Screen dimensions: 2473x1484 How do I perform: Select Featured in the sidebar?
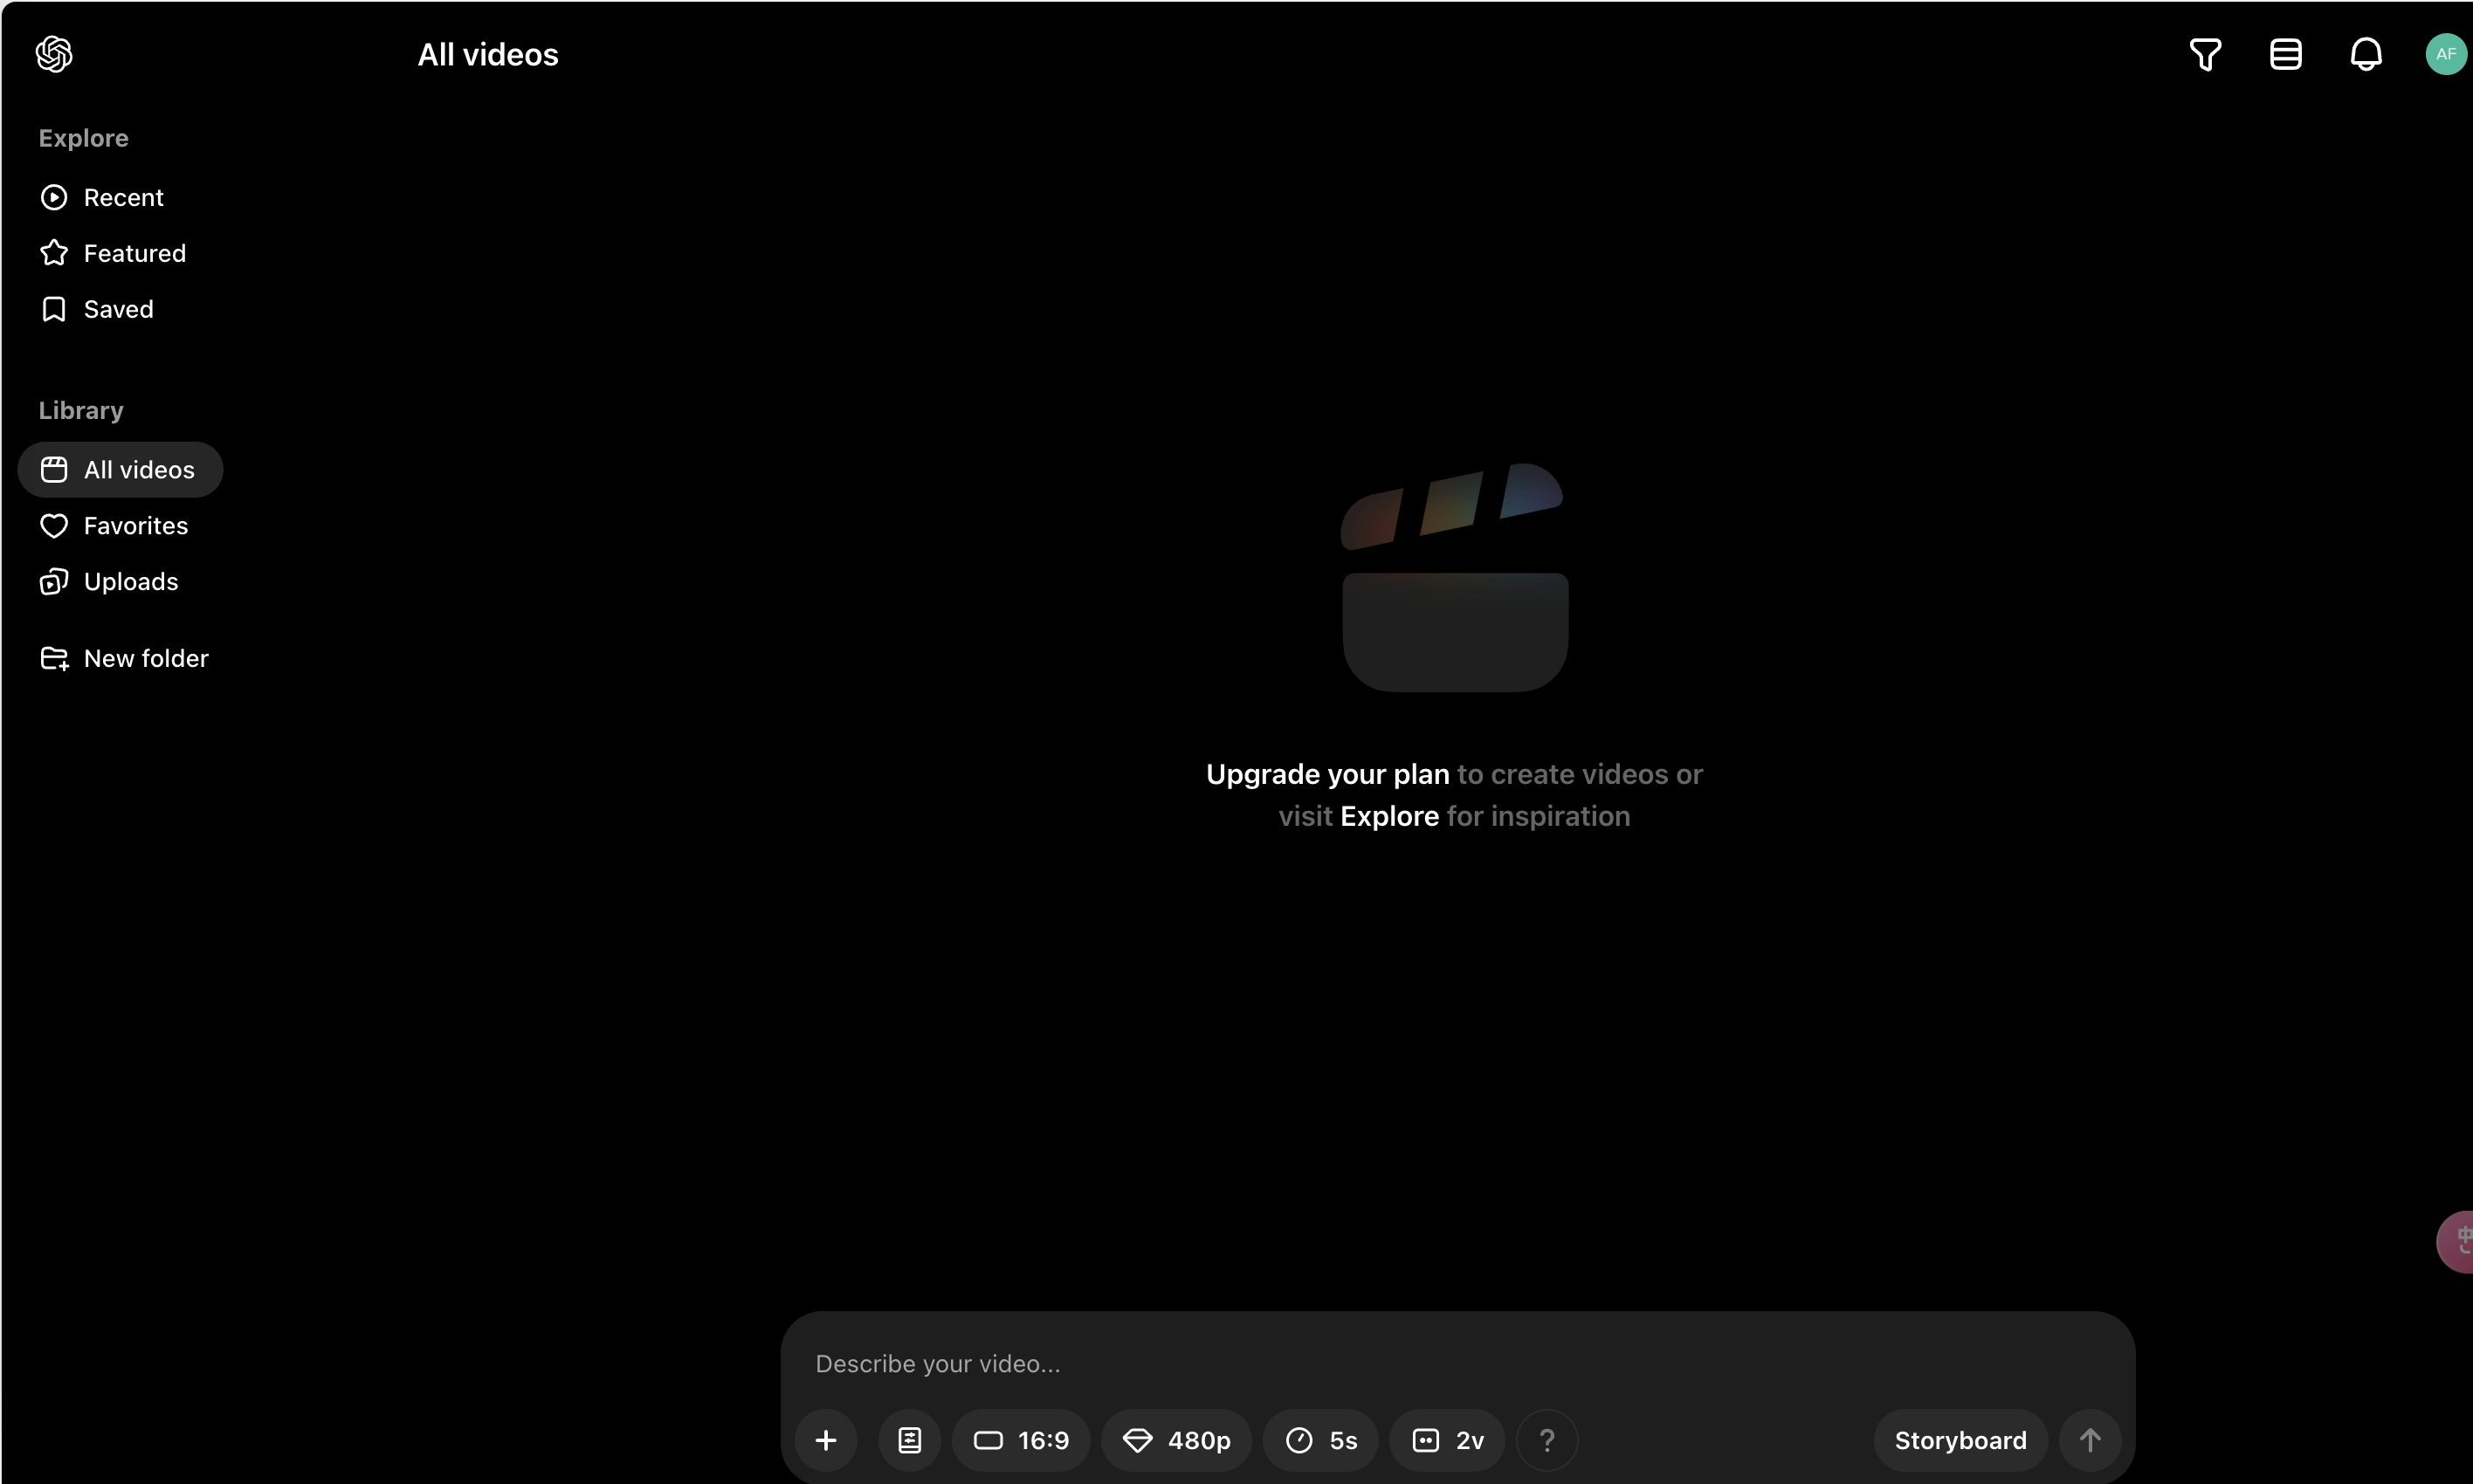(134, 254)
